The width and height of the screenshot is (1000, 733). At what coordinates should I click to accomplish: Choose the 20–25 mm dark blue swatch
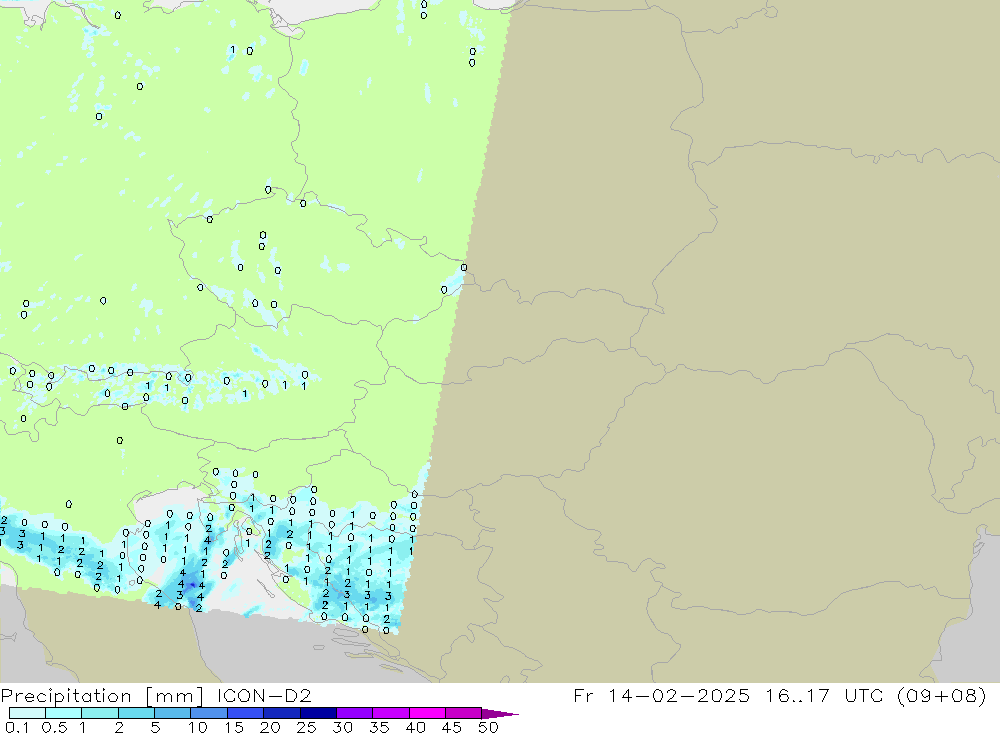point(282,713)
